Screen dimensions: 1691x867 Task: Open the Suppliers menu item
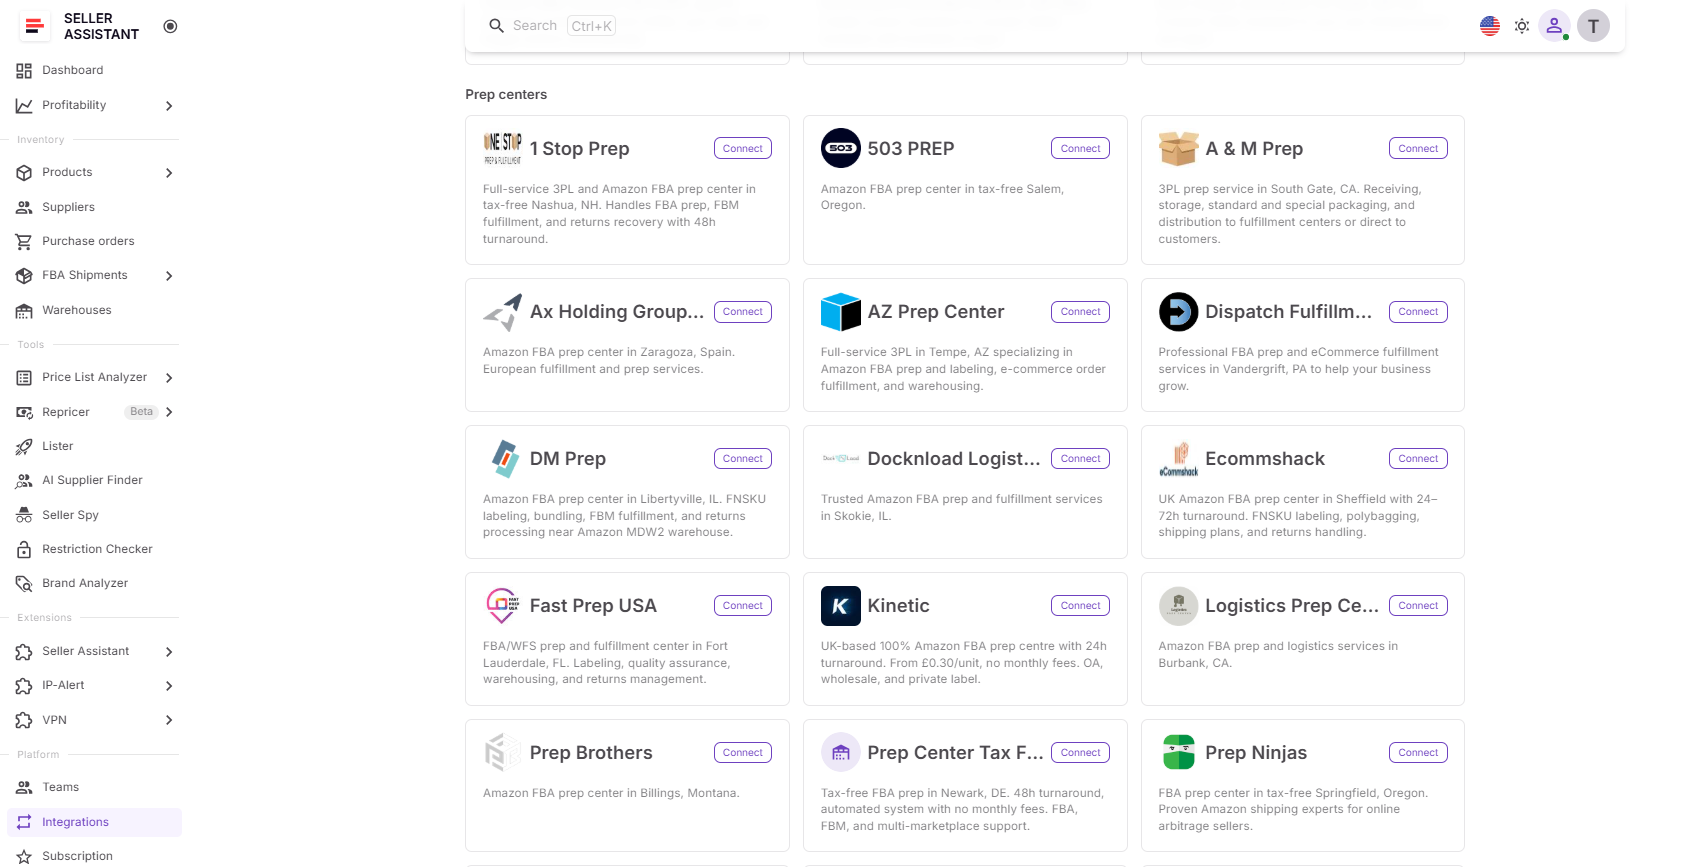pyautogui.click(x=94, y=208)
